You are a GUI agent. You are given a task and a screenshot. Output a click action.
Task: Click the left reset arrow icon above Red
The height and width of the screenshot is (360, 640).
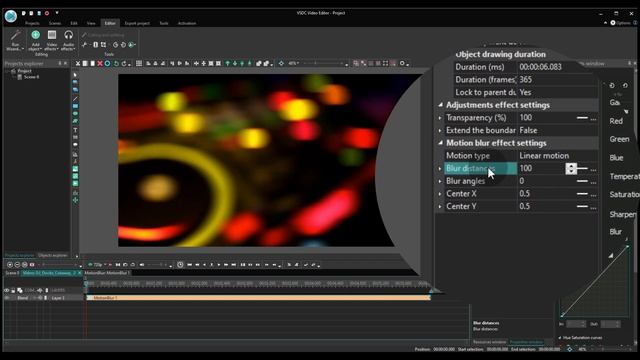tap(612, 85)
